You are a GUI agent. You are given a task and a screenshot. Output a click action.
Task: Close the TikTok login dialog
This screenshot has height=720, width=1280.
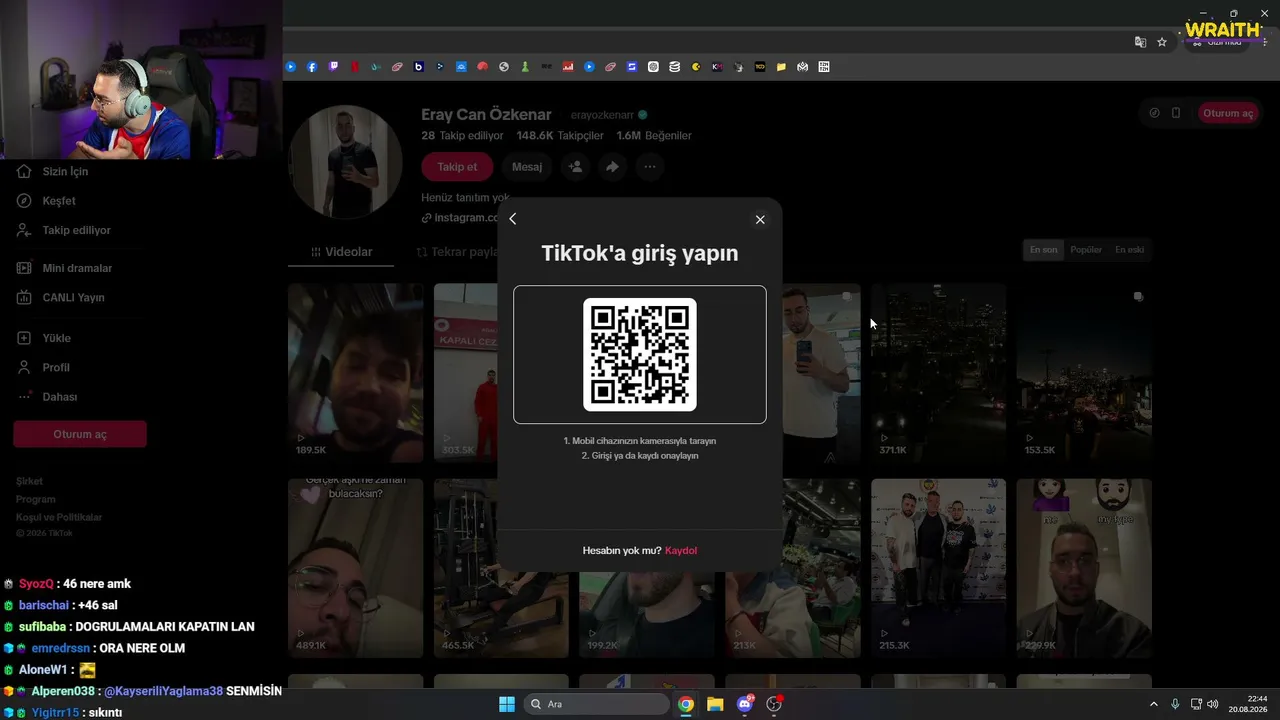[x=760, y=220]
